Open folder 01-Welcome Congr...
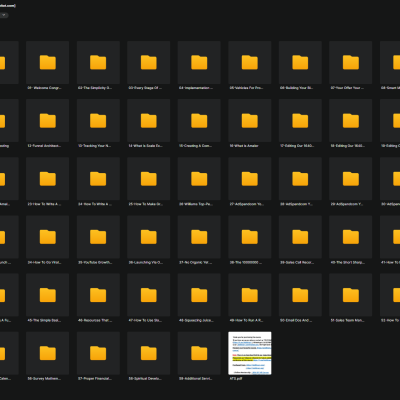Screen dimensions: 400x400 48,63
